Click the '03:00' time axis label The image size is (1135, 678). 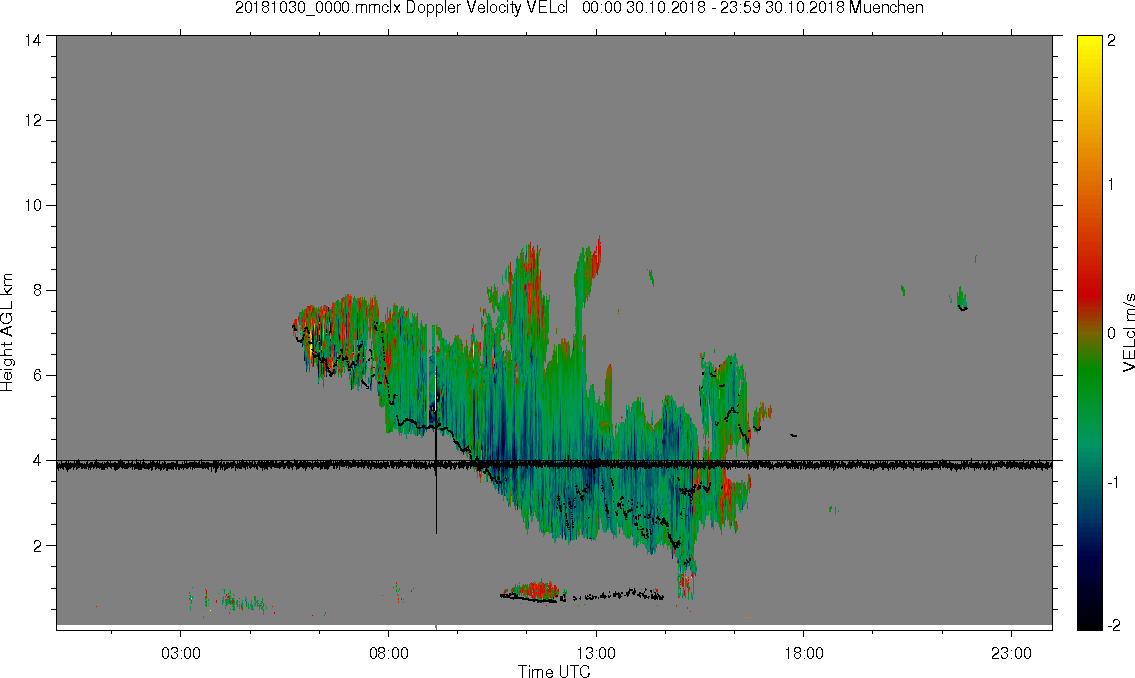(x=180, y=653)
